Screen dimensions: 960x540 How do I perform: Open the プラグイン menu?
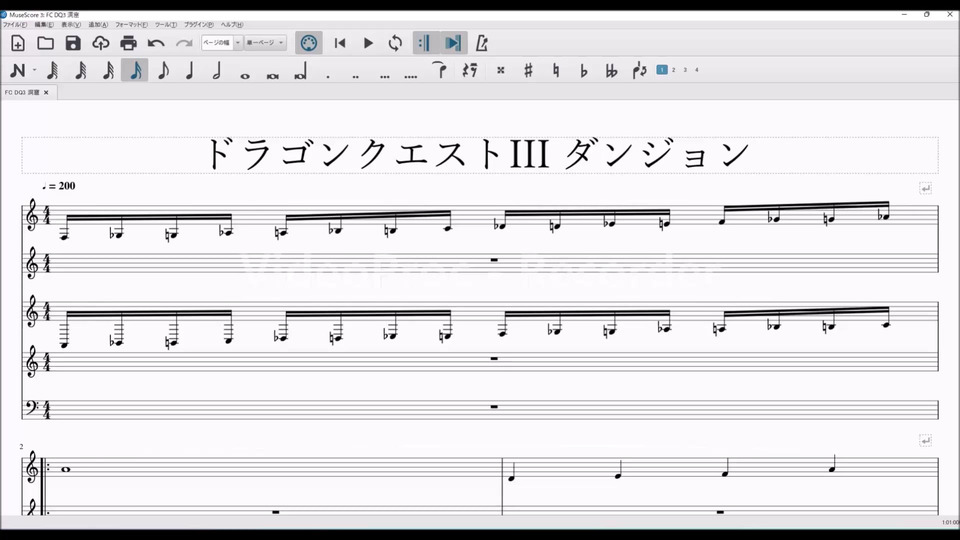(x=198, y=24)
